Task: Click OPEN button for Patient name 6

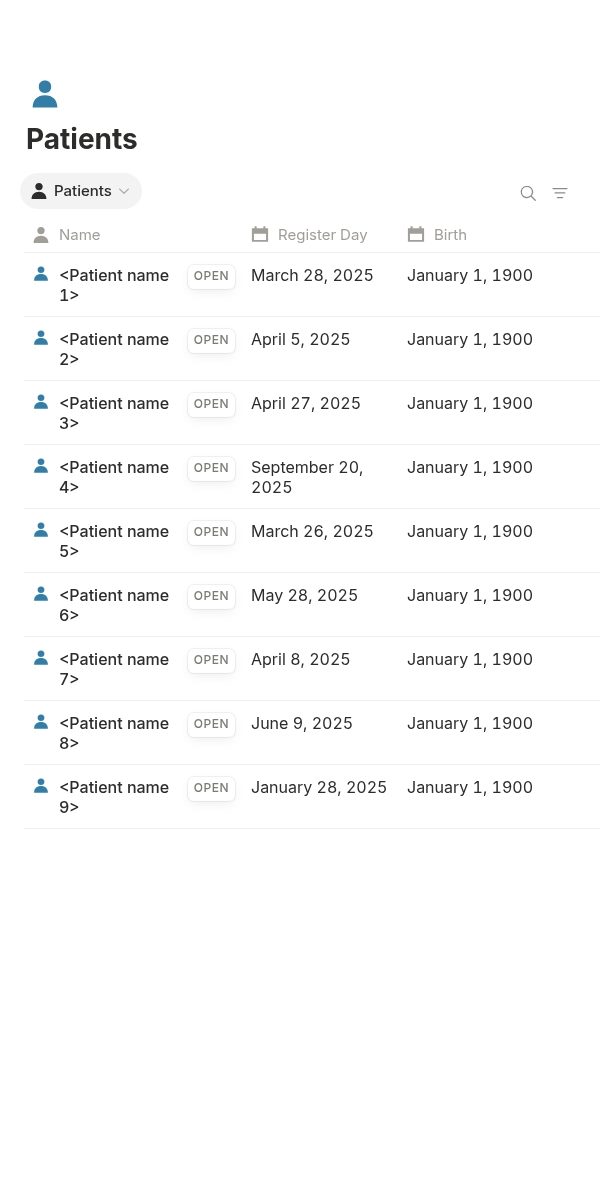Action: pos(211,596)
